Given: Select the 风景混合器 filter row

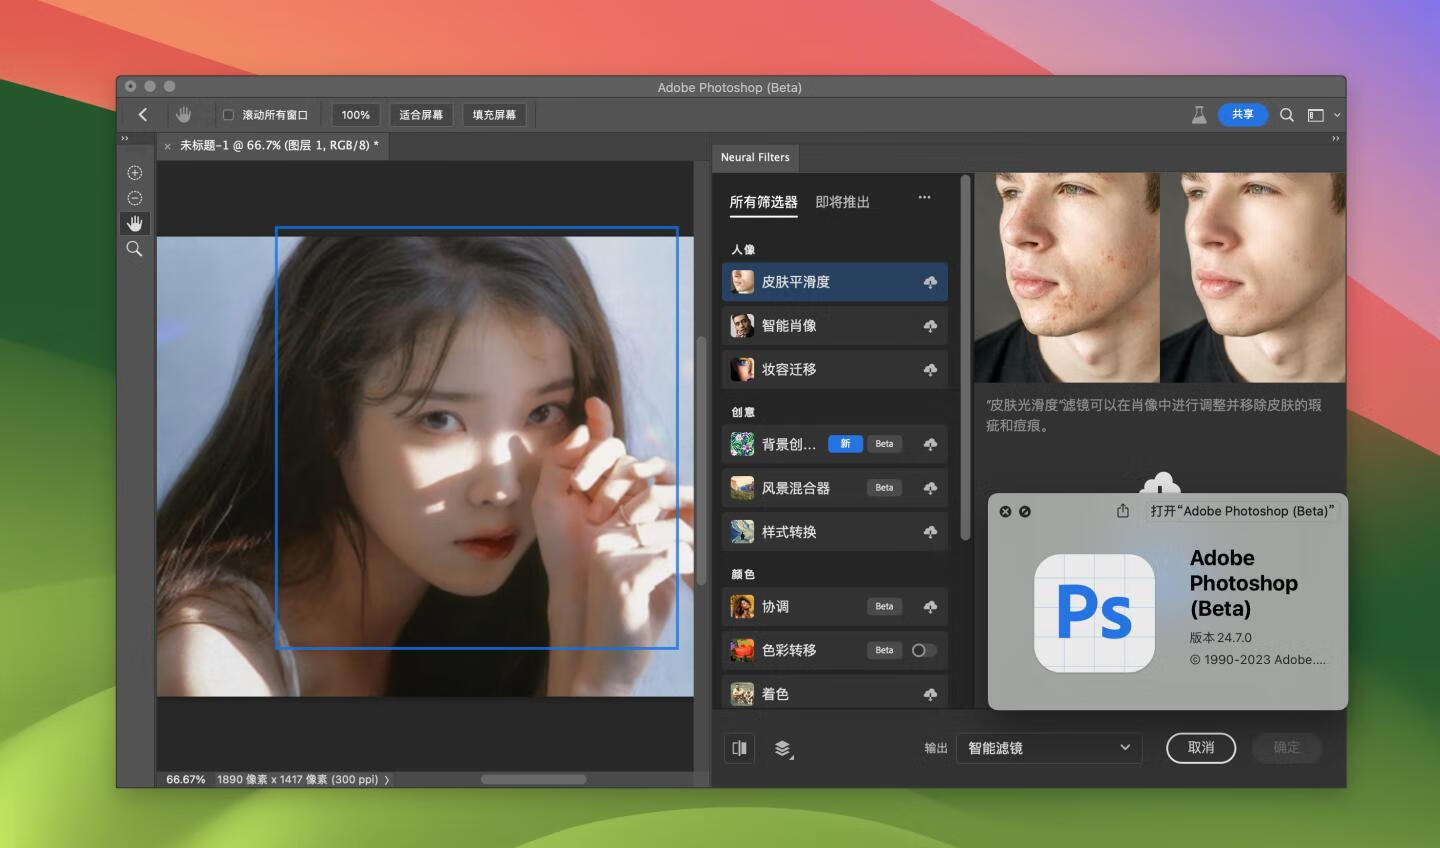Looking at the screenshot, I should [x=834, y=488].
